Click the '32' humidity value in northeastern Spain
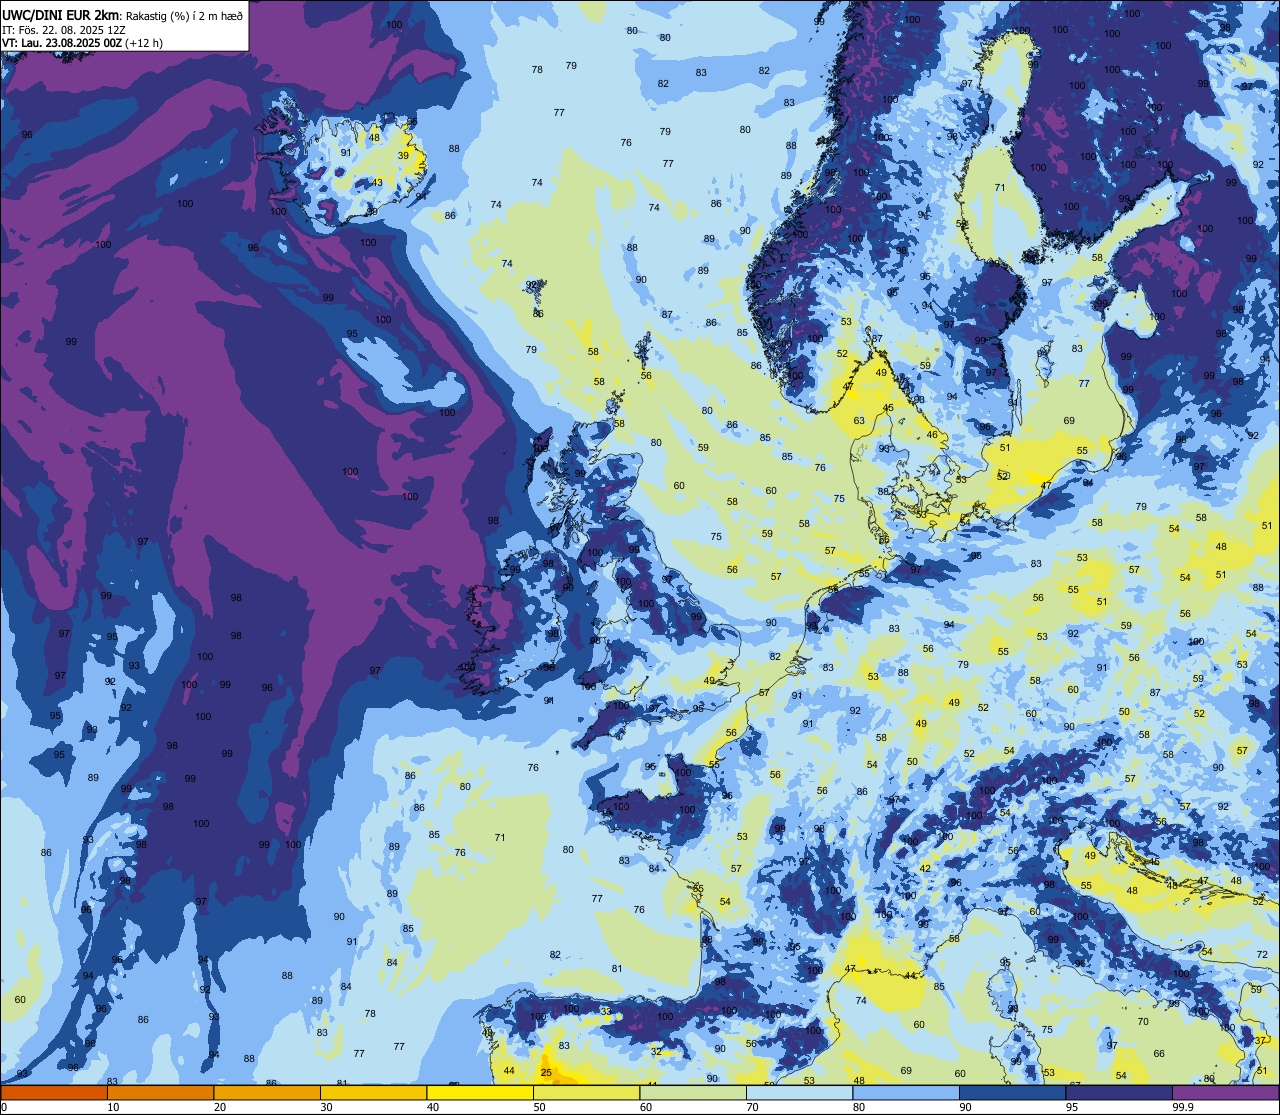The height and width of the screenshot is (1115, 1280). [x=656, y=1051]
